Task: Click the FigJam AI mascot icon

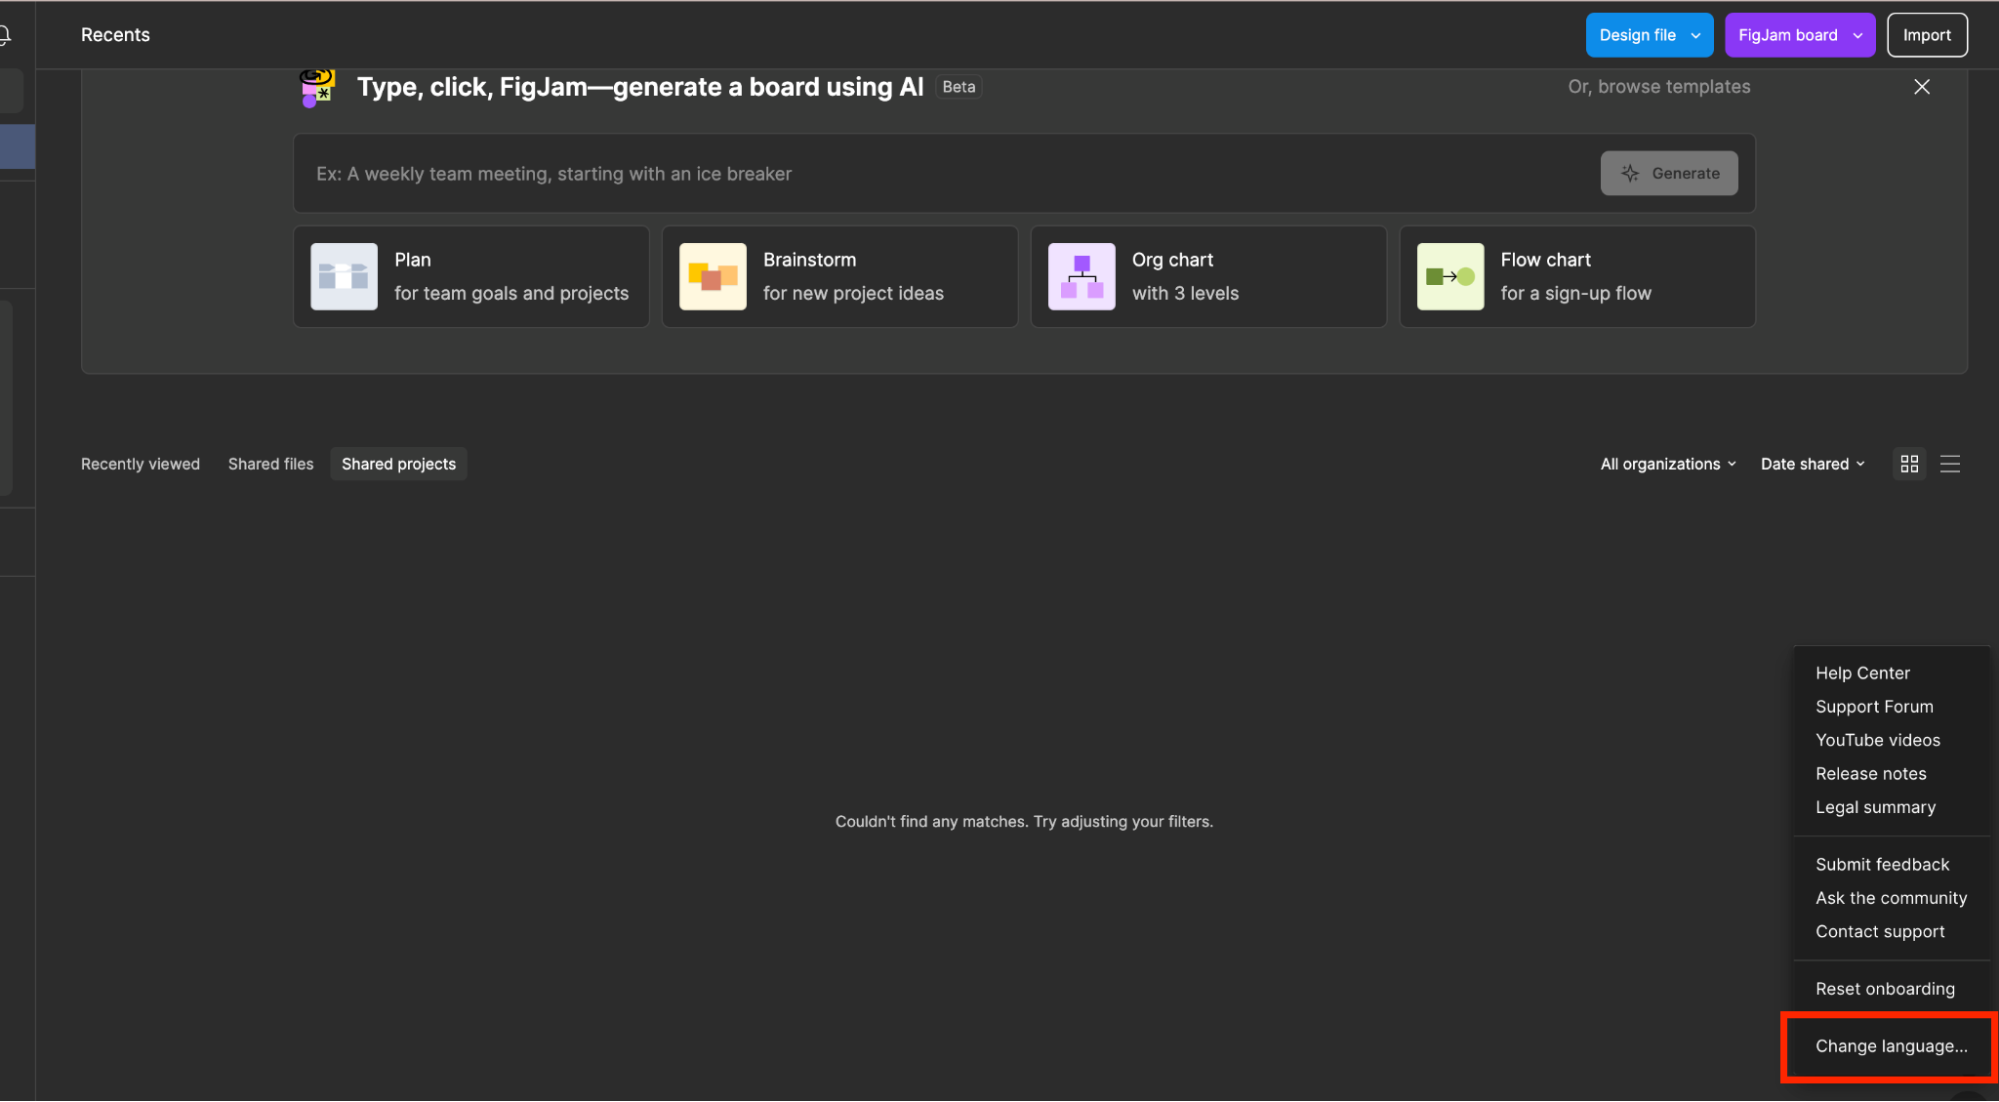Action: [318, 87]
